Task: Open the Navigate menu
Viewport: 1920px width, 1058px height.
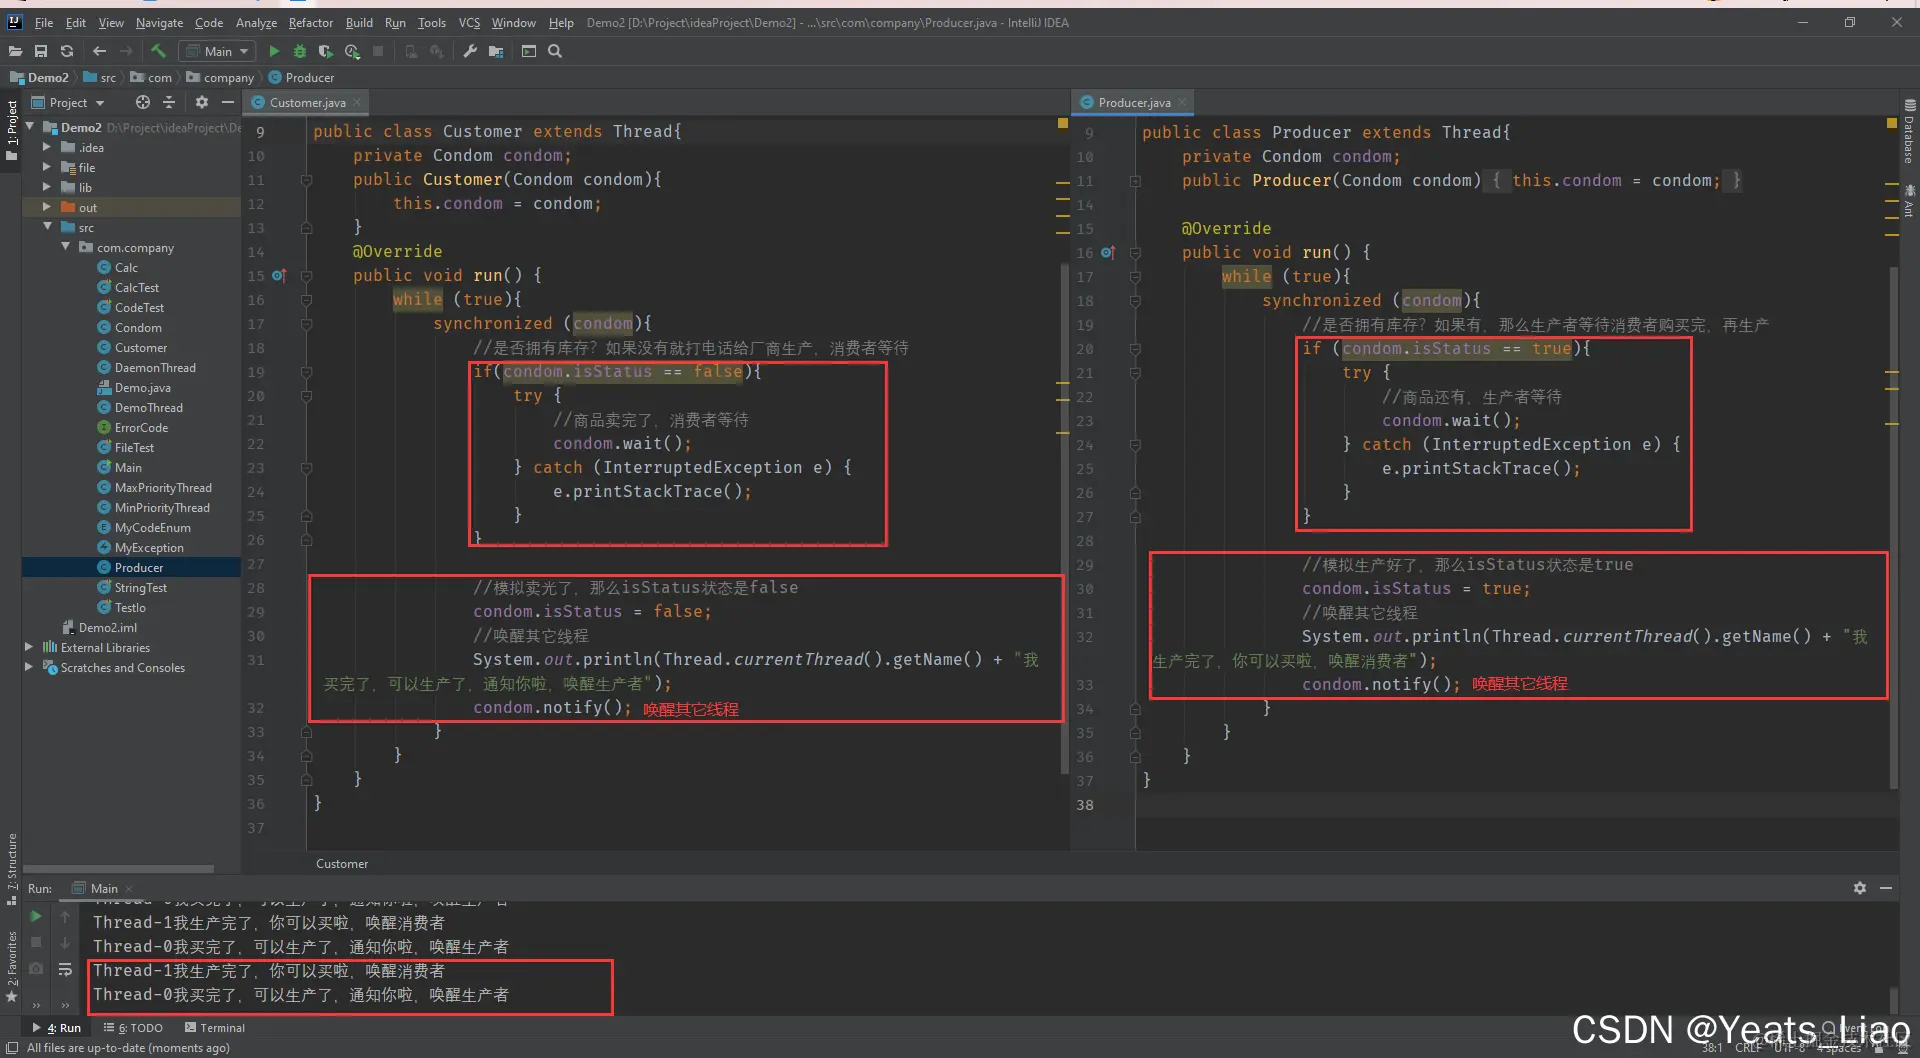Action: click(x=159, y=22)
